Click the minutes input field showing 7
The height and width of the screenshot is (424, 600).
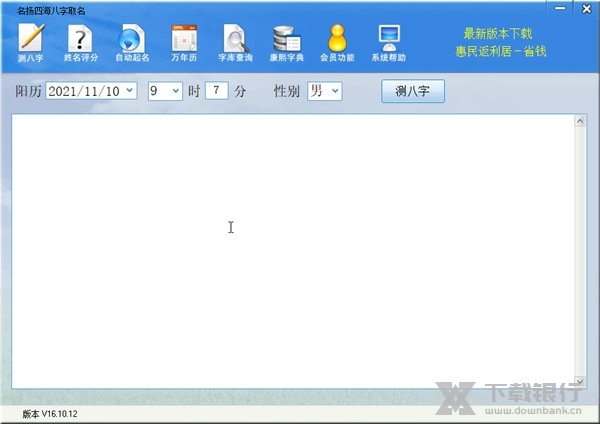tap(217, 91)
